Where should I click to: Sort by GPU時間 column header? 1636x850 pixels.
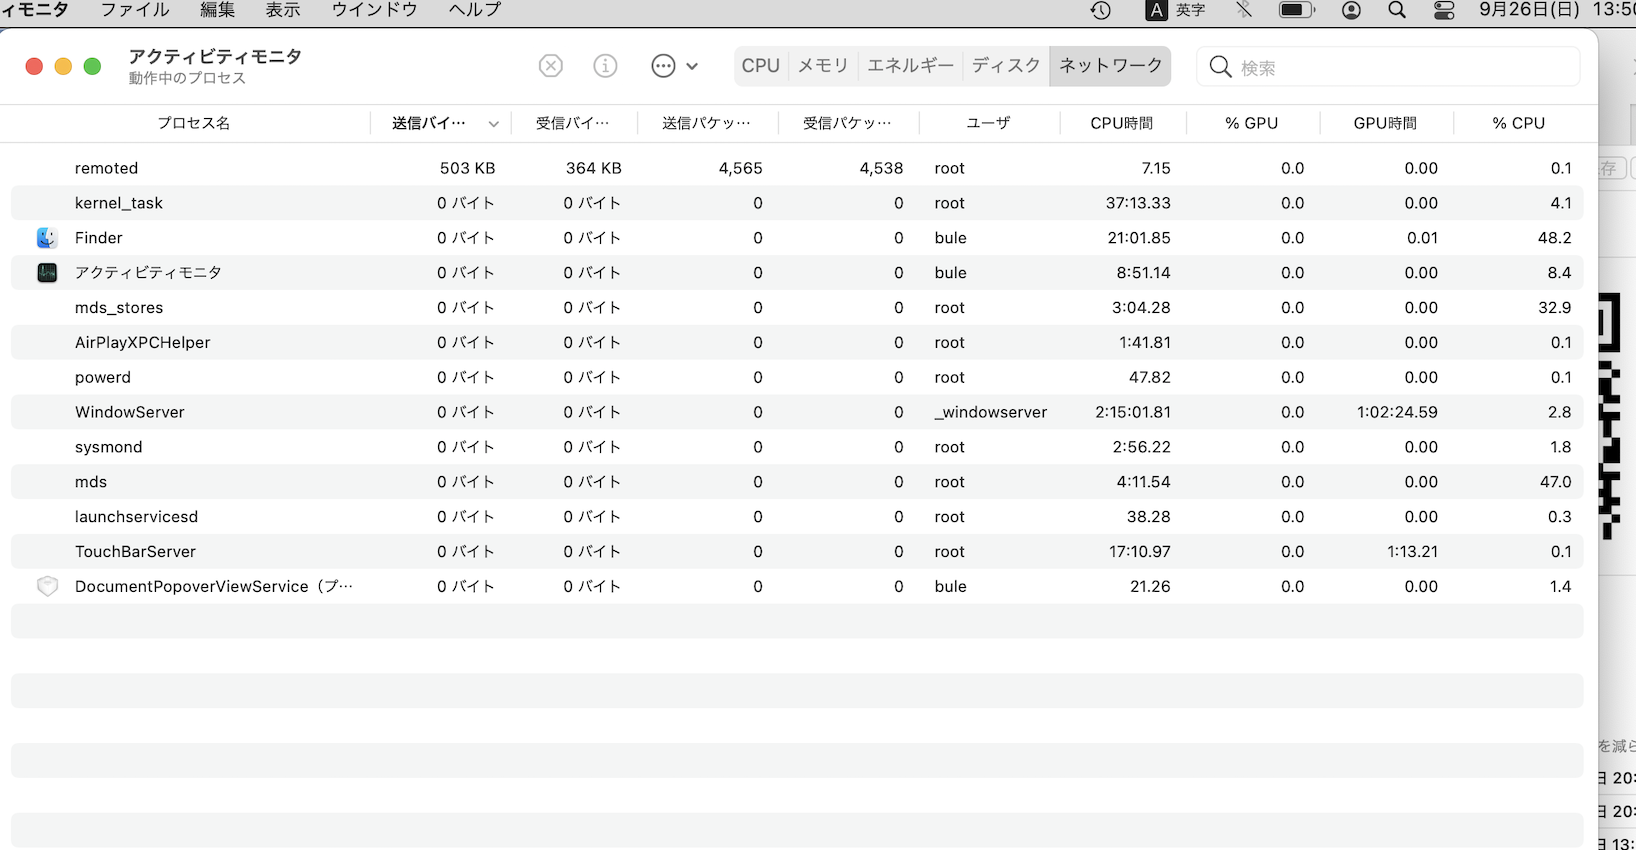tap(1385, 123)
